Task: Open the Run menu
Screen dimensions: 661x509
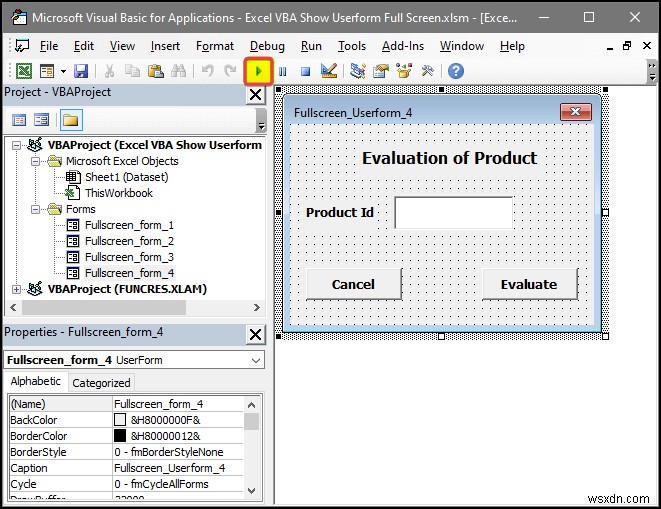Action: 311,46
